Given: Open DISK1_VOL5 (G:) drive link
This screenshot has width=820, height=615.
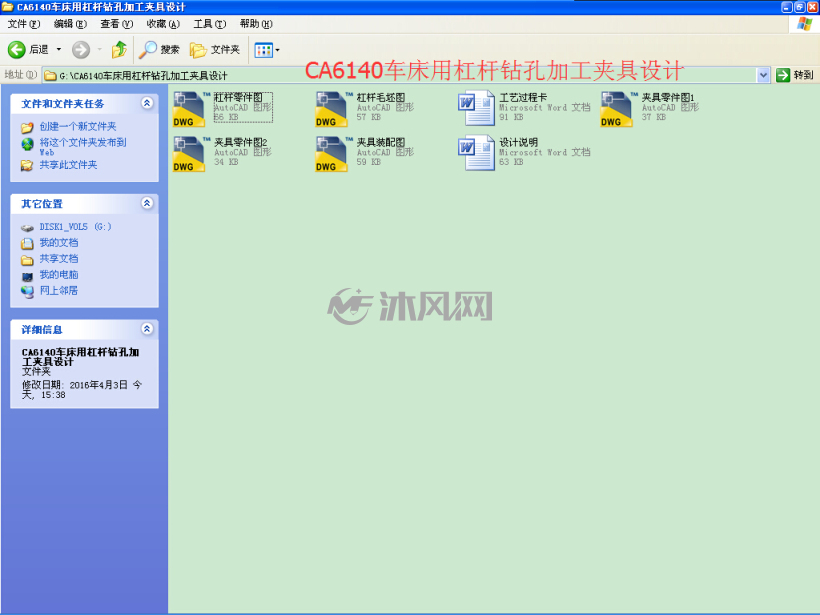Looking at the screenshot, I should 75,227.
